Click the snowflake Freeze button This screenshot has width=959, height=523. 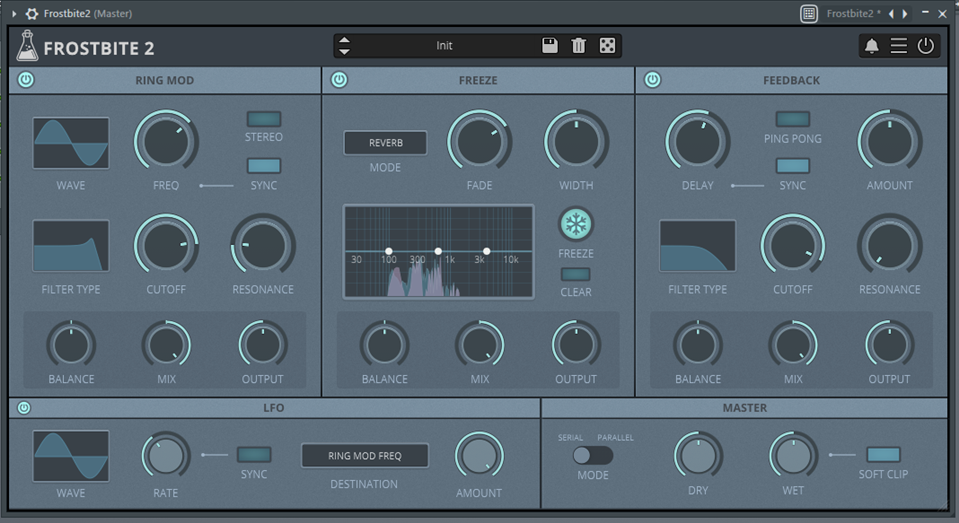click(x=576, y=224)
